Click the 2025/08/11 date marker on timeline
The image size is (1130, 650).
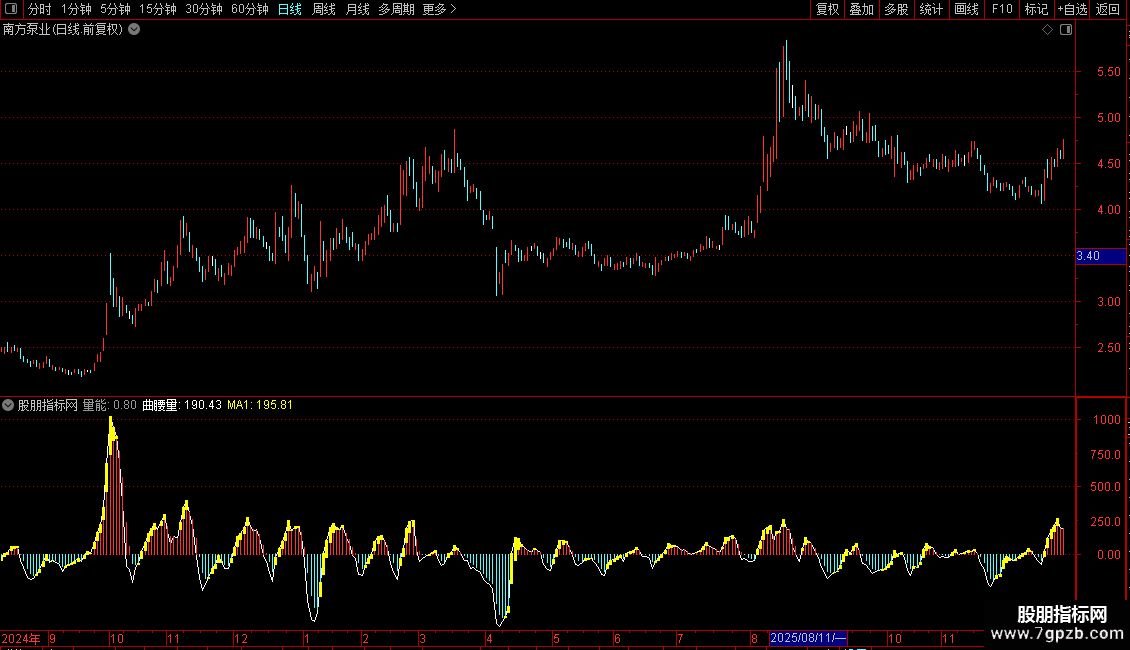coord(808,638)
